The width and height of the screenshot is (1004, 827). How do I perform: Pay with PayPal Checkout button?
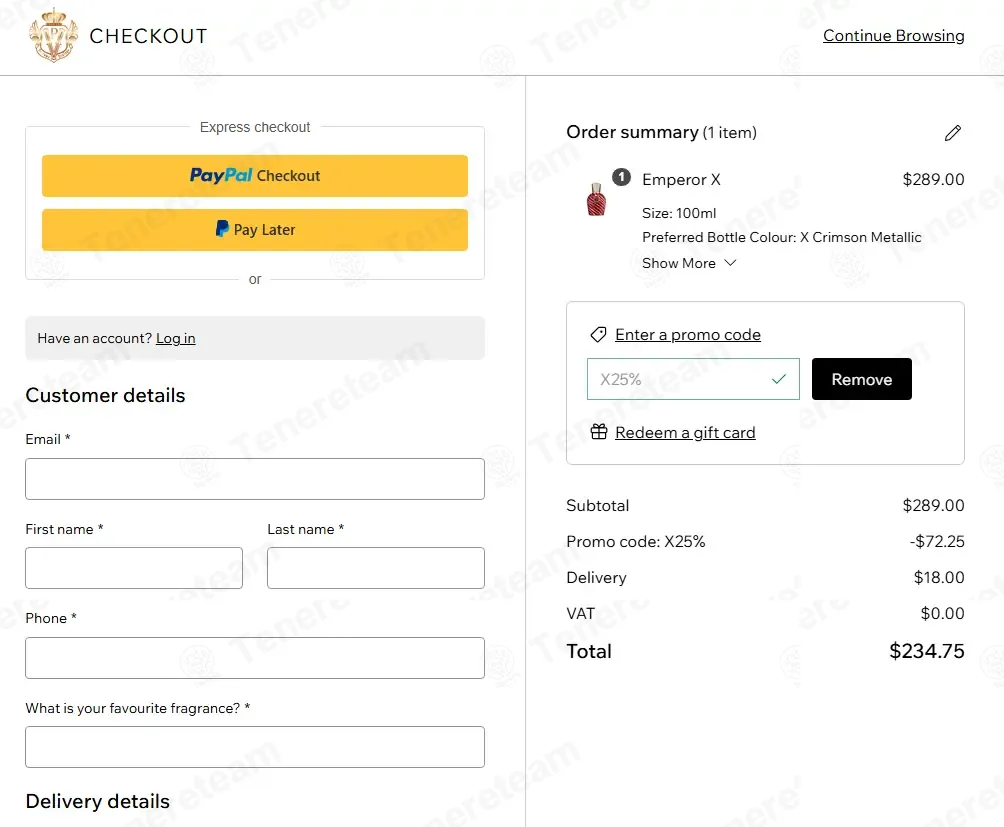[x=255, y=175]
